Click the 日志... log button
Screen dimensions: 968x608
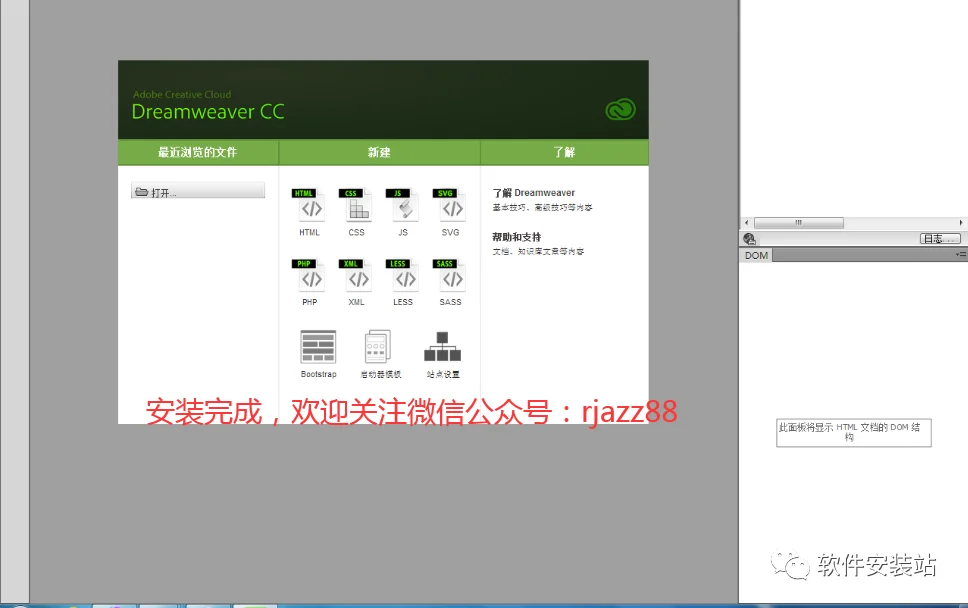tap(940, 239)
